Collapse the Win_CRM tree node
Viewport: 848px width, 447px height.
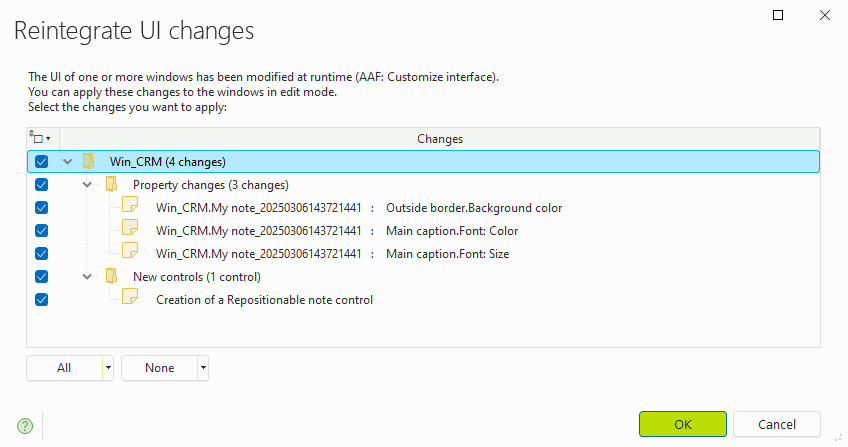point(68,162)
